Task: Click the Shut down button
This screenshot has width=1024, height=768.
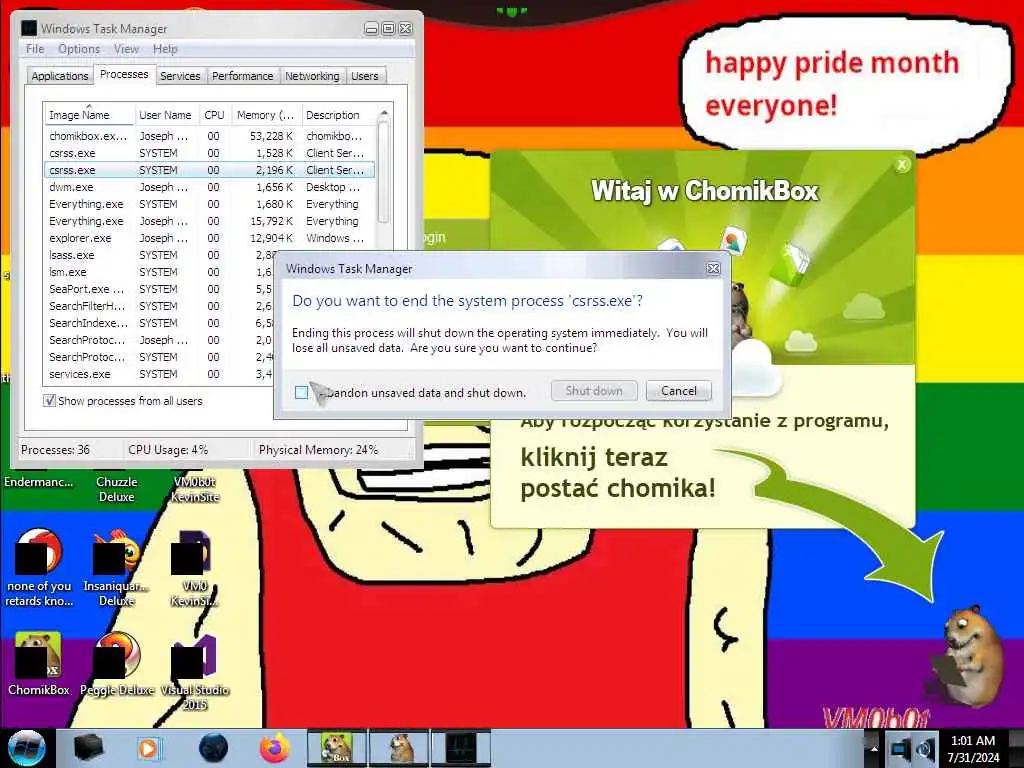Action: coord(594,391)
